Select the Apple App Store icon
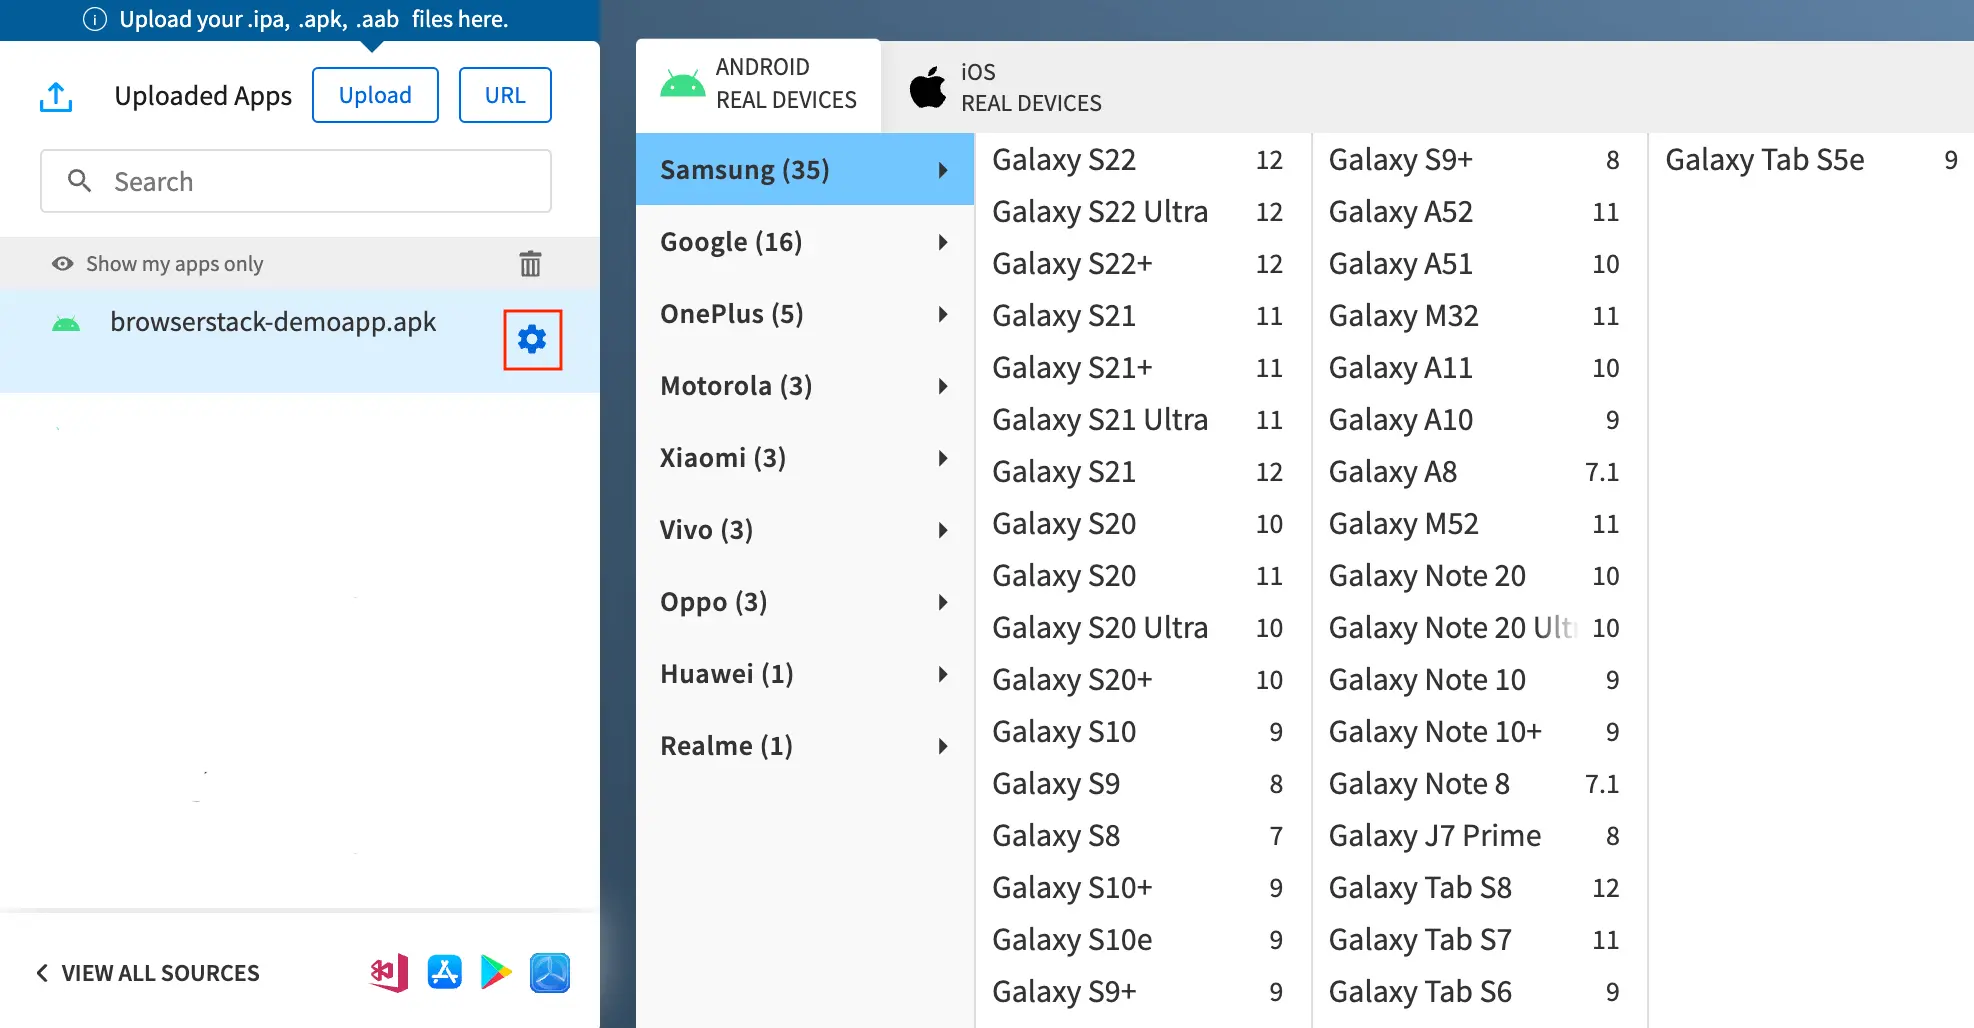 (444, 972)
